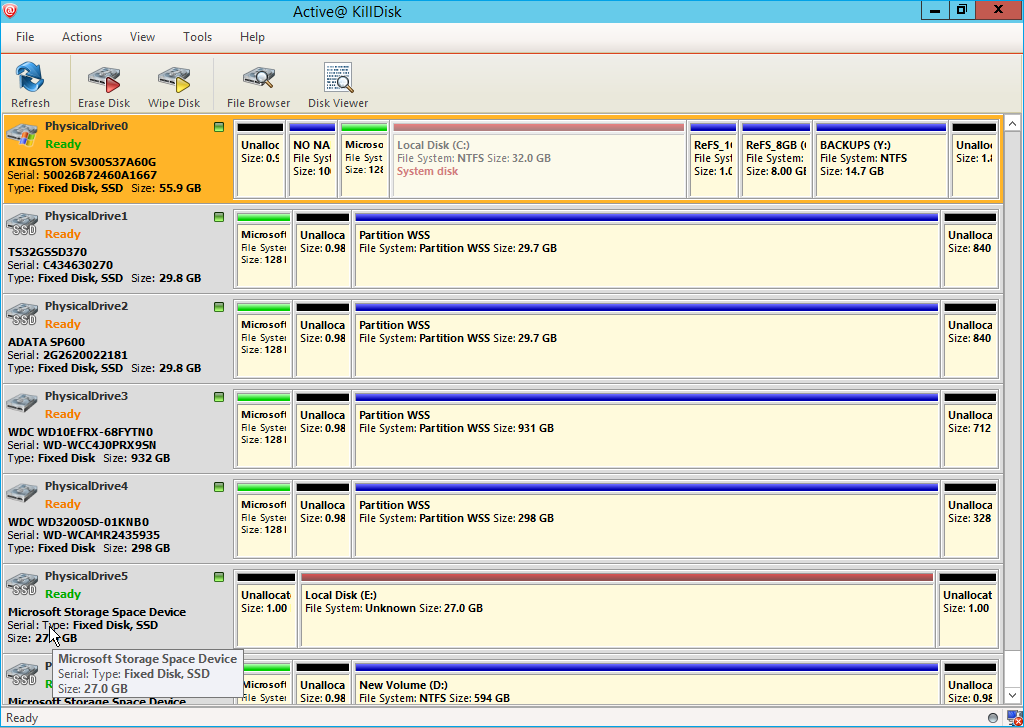This screenshot has height=728, width=1024.
Task: Click the Wipe Disk toolbar icon
Action: [x=174, y=78]
